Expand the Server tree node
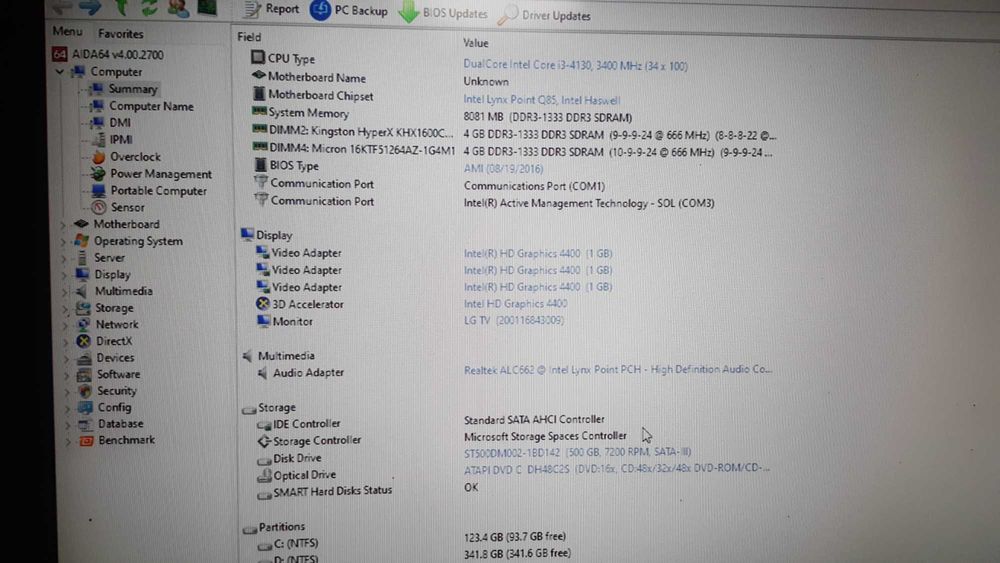Screen dimensions: 1000x563 (64, 258)
